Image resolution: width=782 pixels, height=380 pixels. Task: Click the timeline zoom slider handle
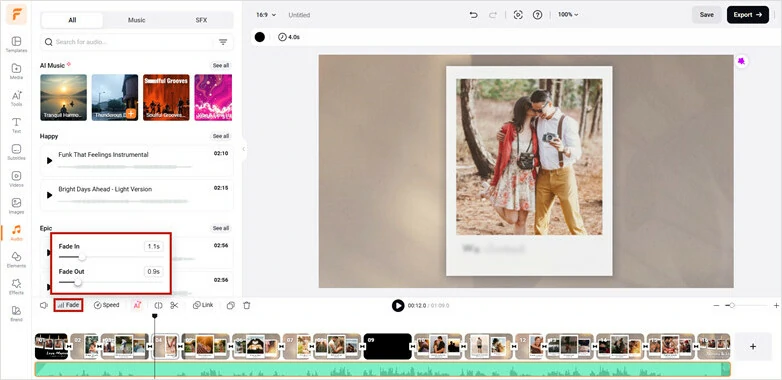pyautogui.click(x=732, y=305)
